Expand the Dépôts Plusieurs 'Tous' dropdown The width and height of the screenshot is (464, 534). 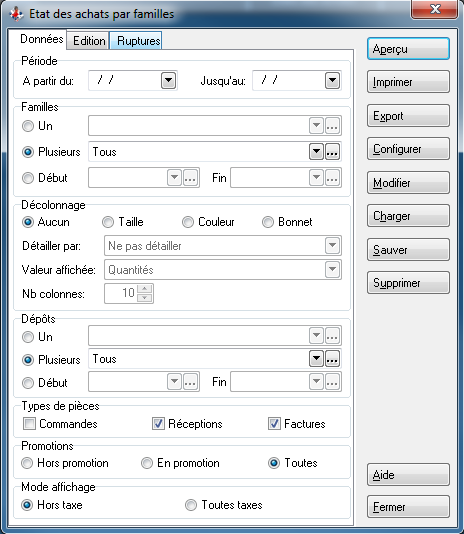pos(316,359)
